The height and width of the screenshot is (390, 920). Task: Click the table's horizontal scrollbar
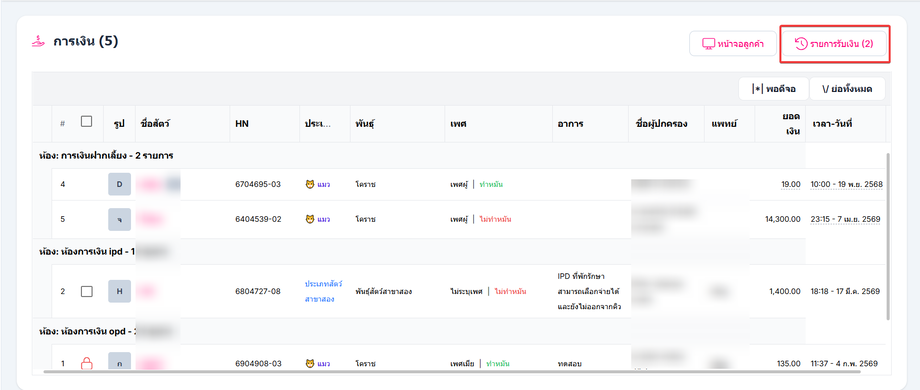tap(452, 372)
